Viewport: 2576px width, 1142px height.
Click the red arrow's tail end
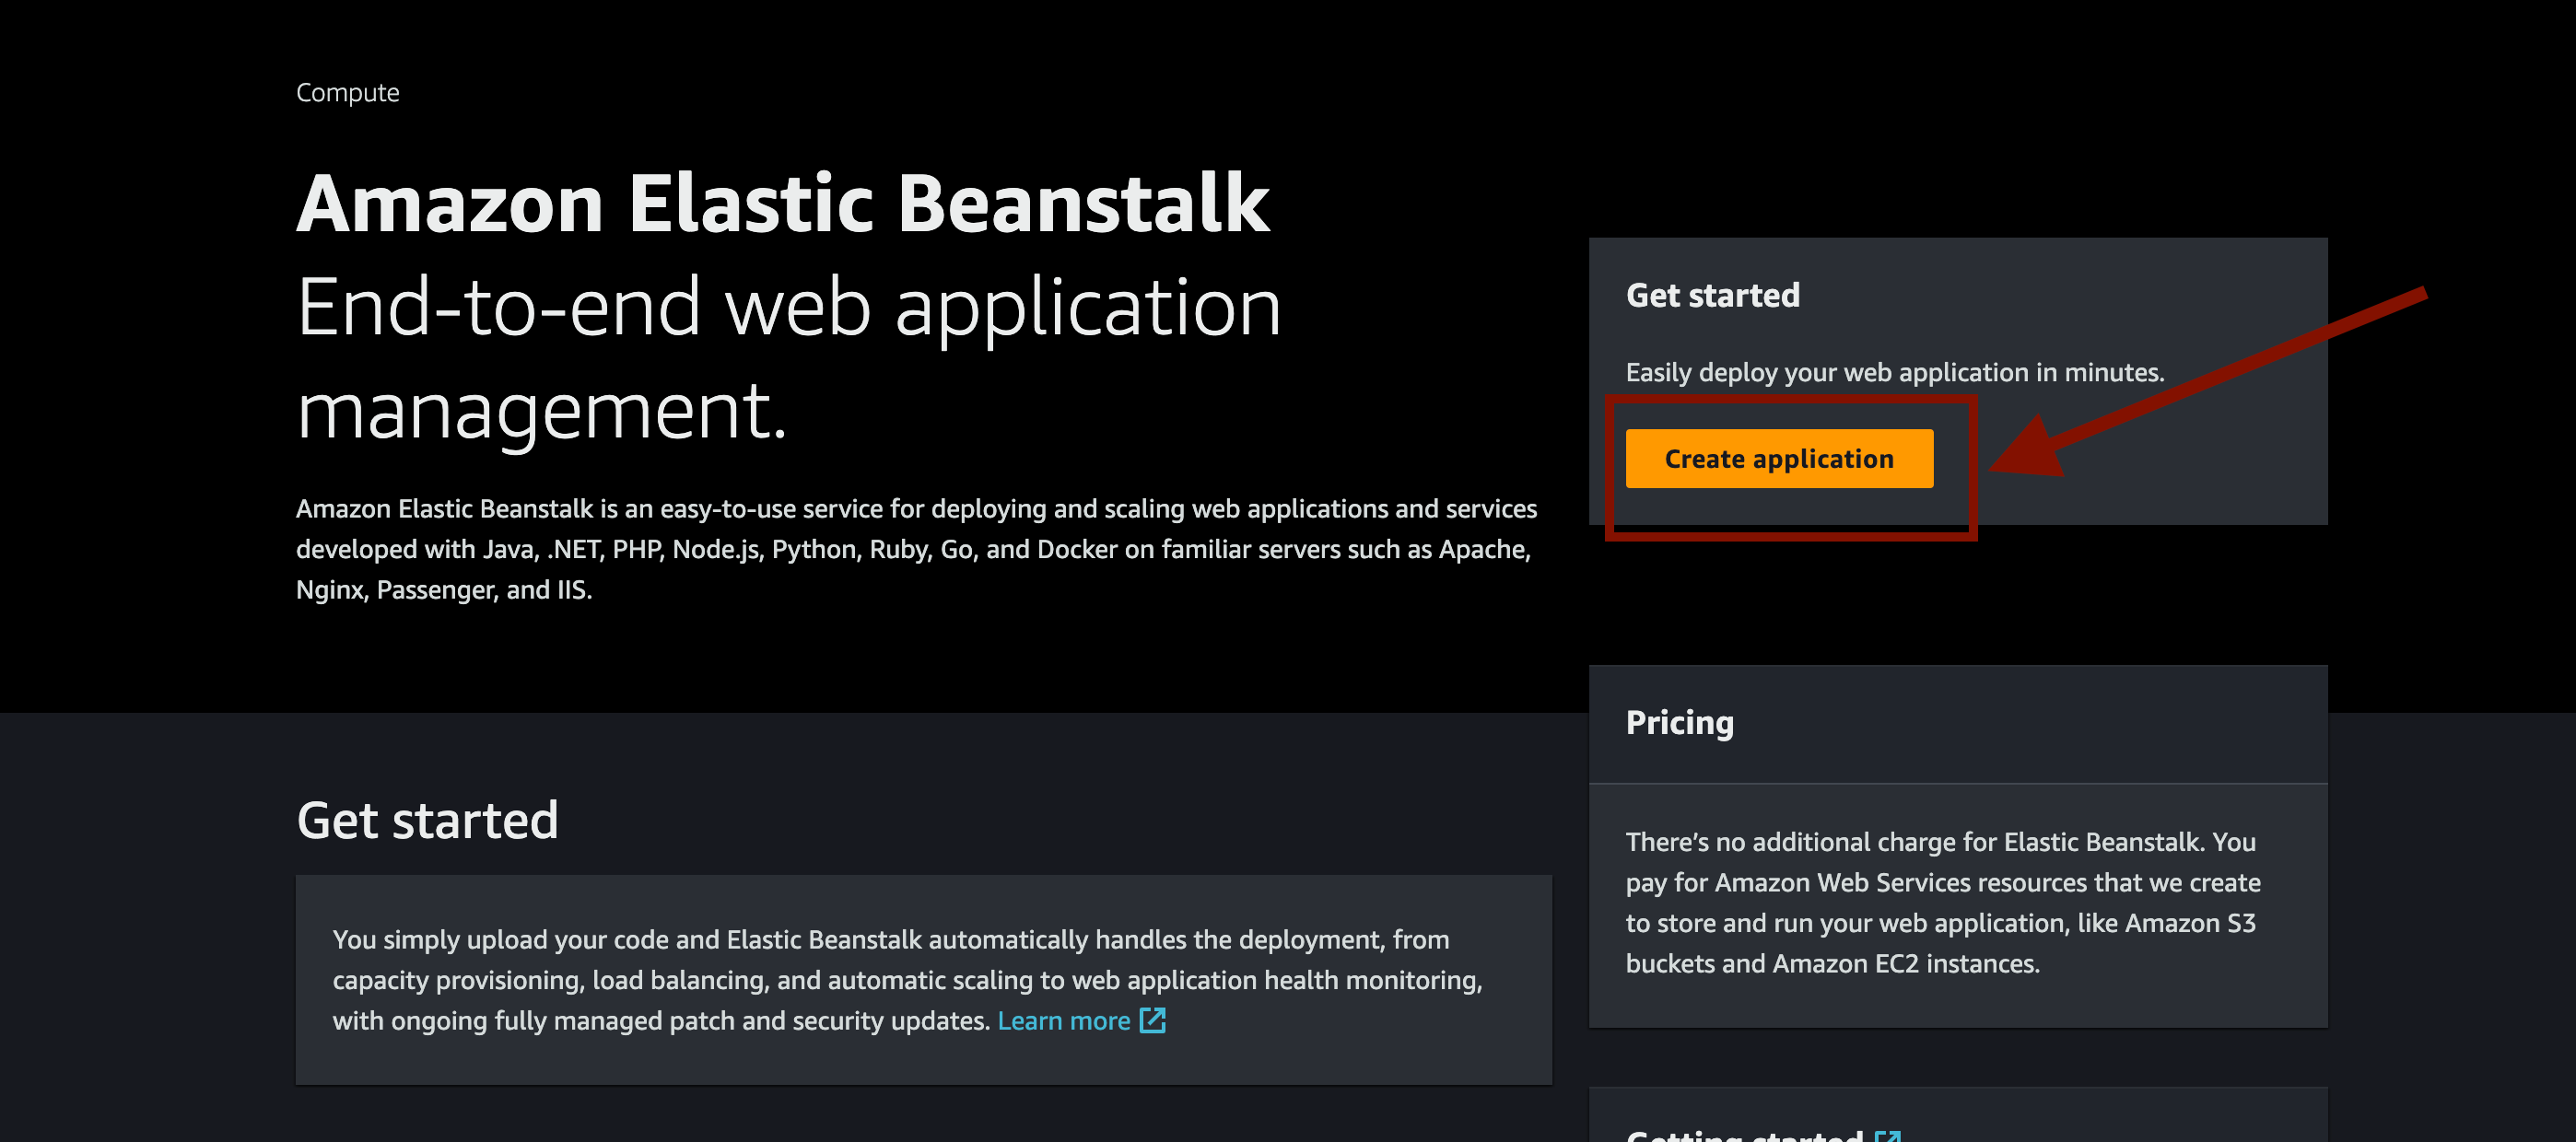(2418, 295)
